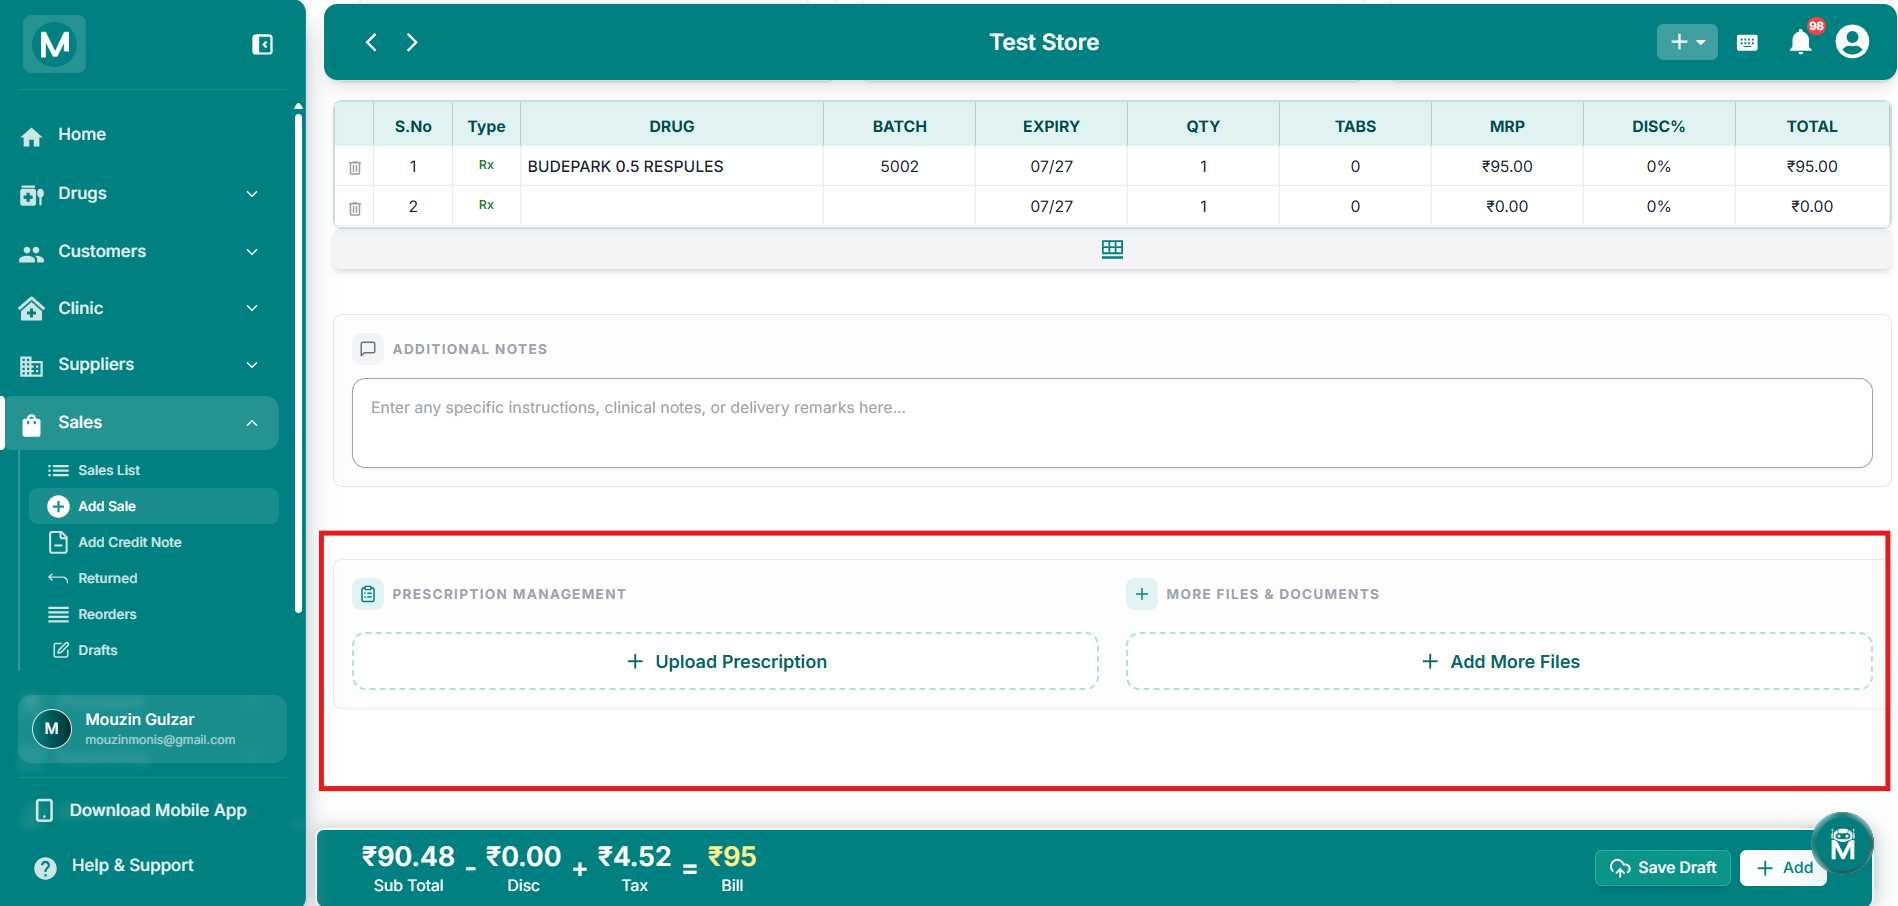Screen dimensions: 1898x906
Task: Click Download Mobile App link
Action: click(x=158, y=810)
